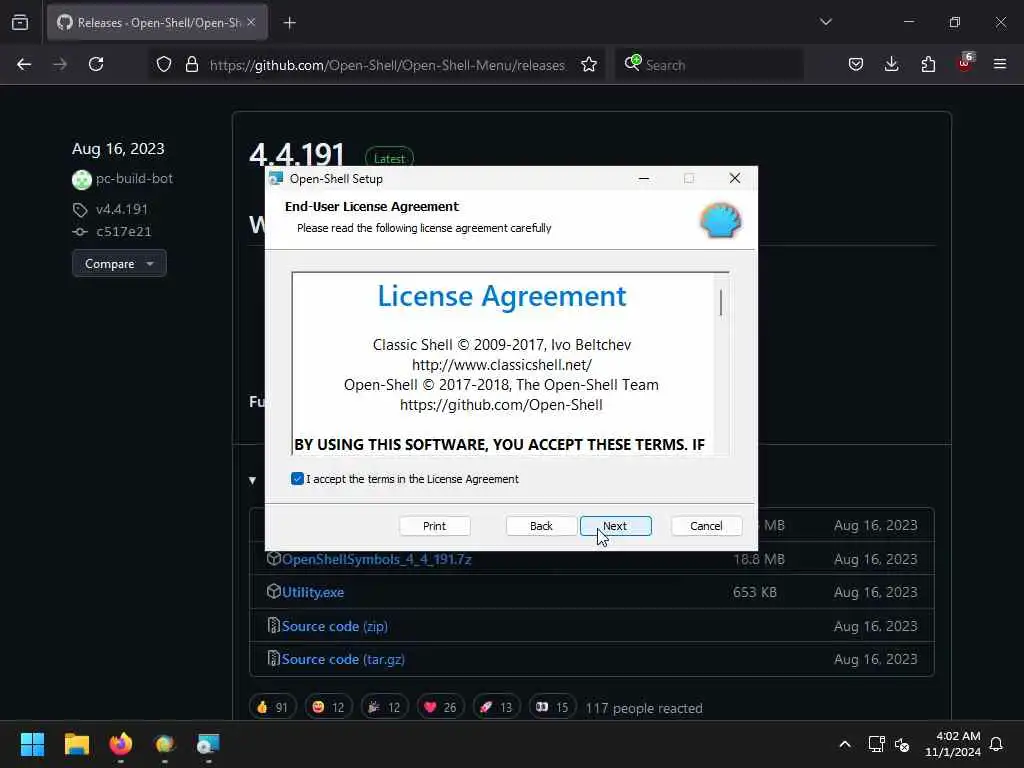This screenshot has height=768, width=1024.
Task: Click the 4.4.191 release title
Action: [x=297, y=154]
